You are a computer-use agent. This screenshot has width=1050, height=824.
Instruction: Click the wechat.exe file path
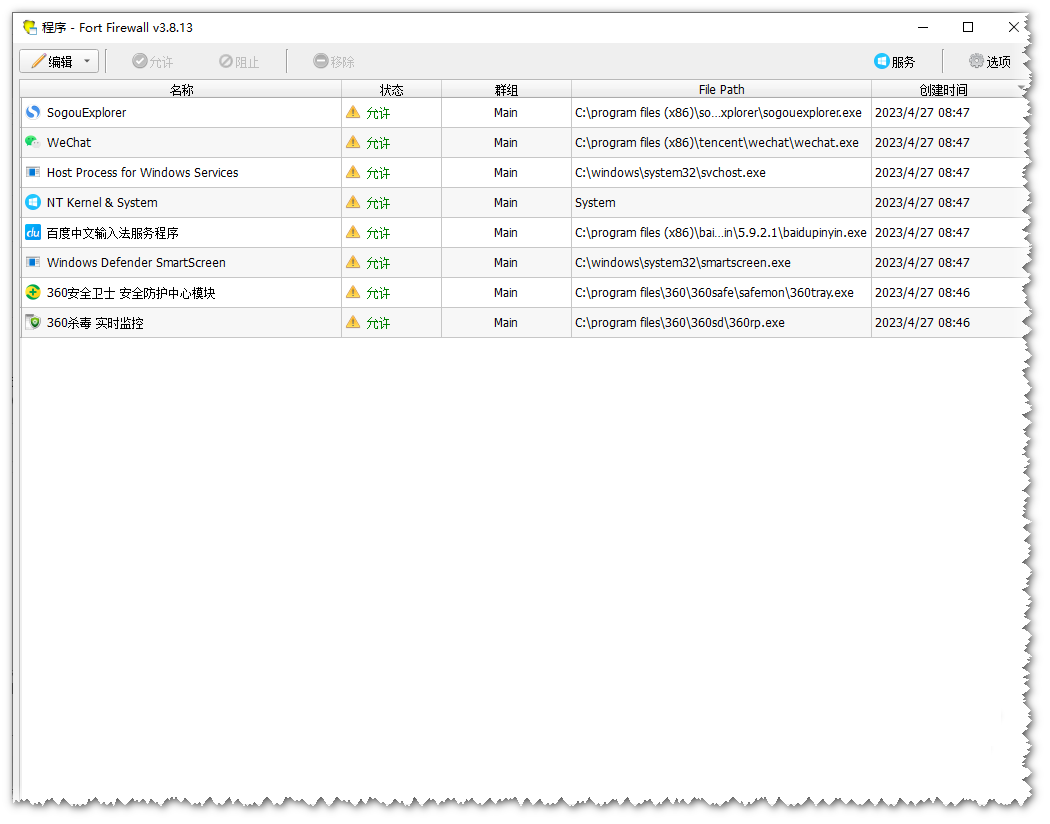pos(717,143)
